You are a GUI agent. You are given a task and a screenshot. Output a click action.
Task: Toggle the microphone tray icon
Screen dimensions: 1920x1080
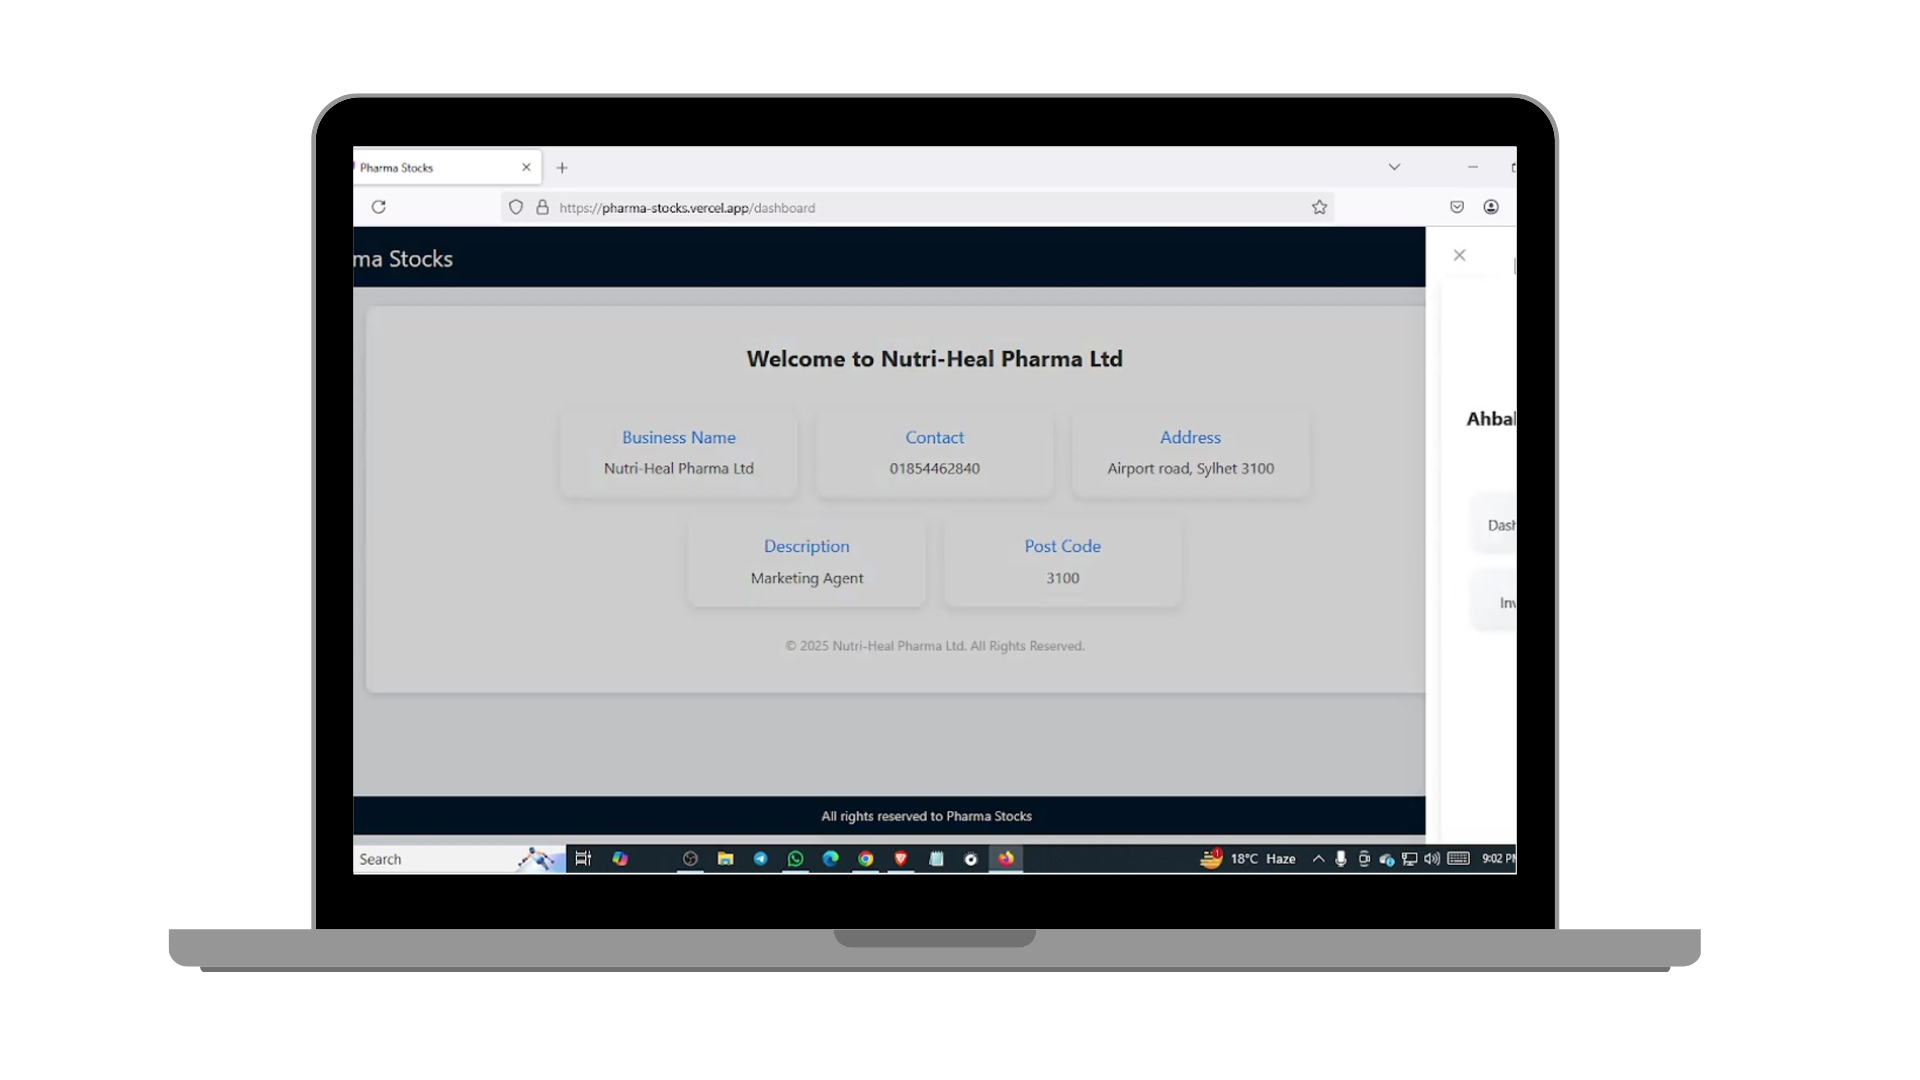1341,859
